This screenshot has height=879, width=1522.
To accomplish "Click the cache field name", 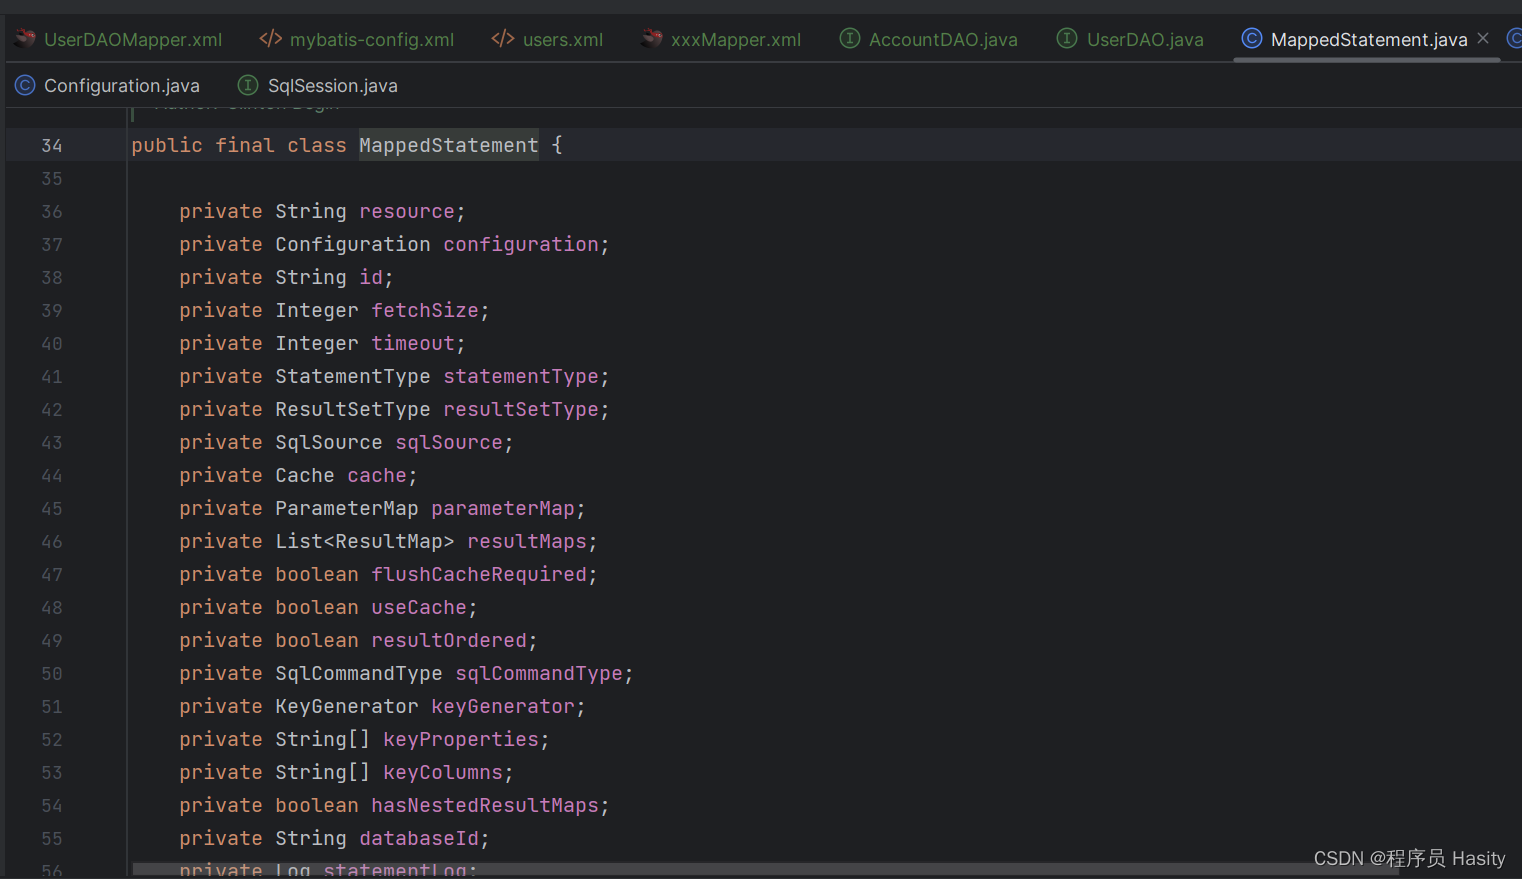I will point(377,475).
